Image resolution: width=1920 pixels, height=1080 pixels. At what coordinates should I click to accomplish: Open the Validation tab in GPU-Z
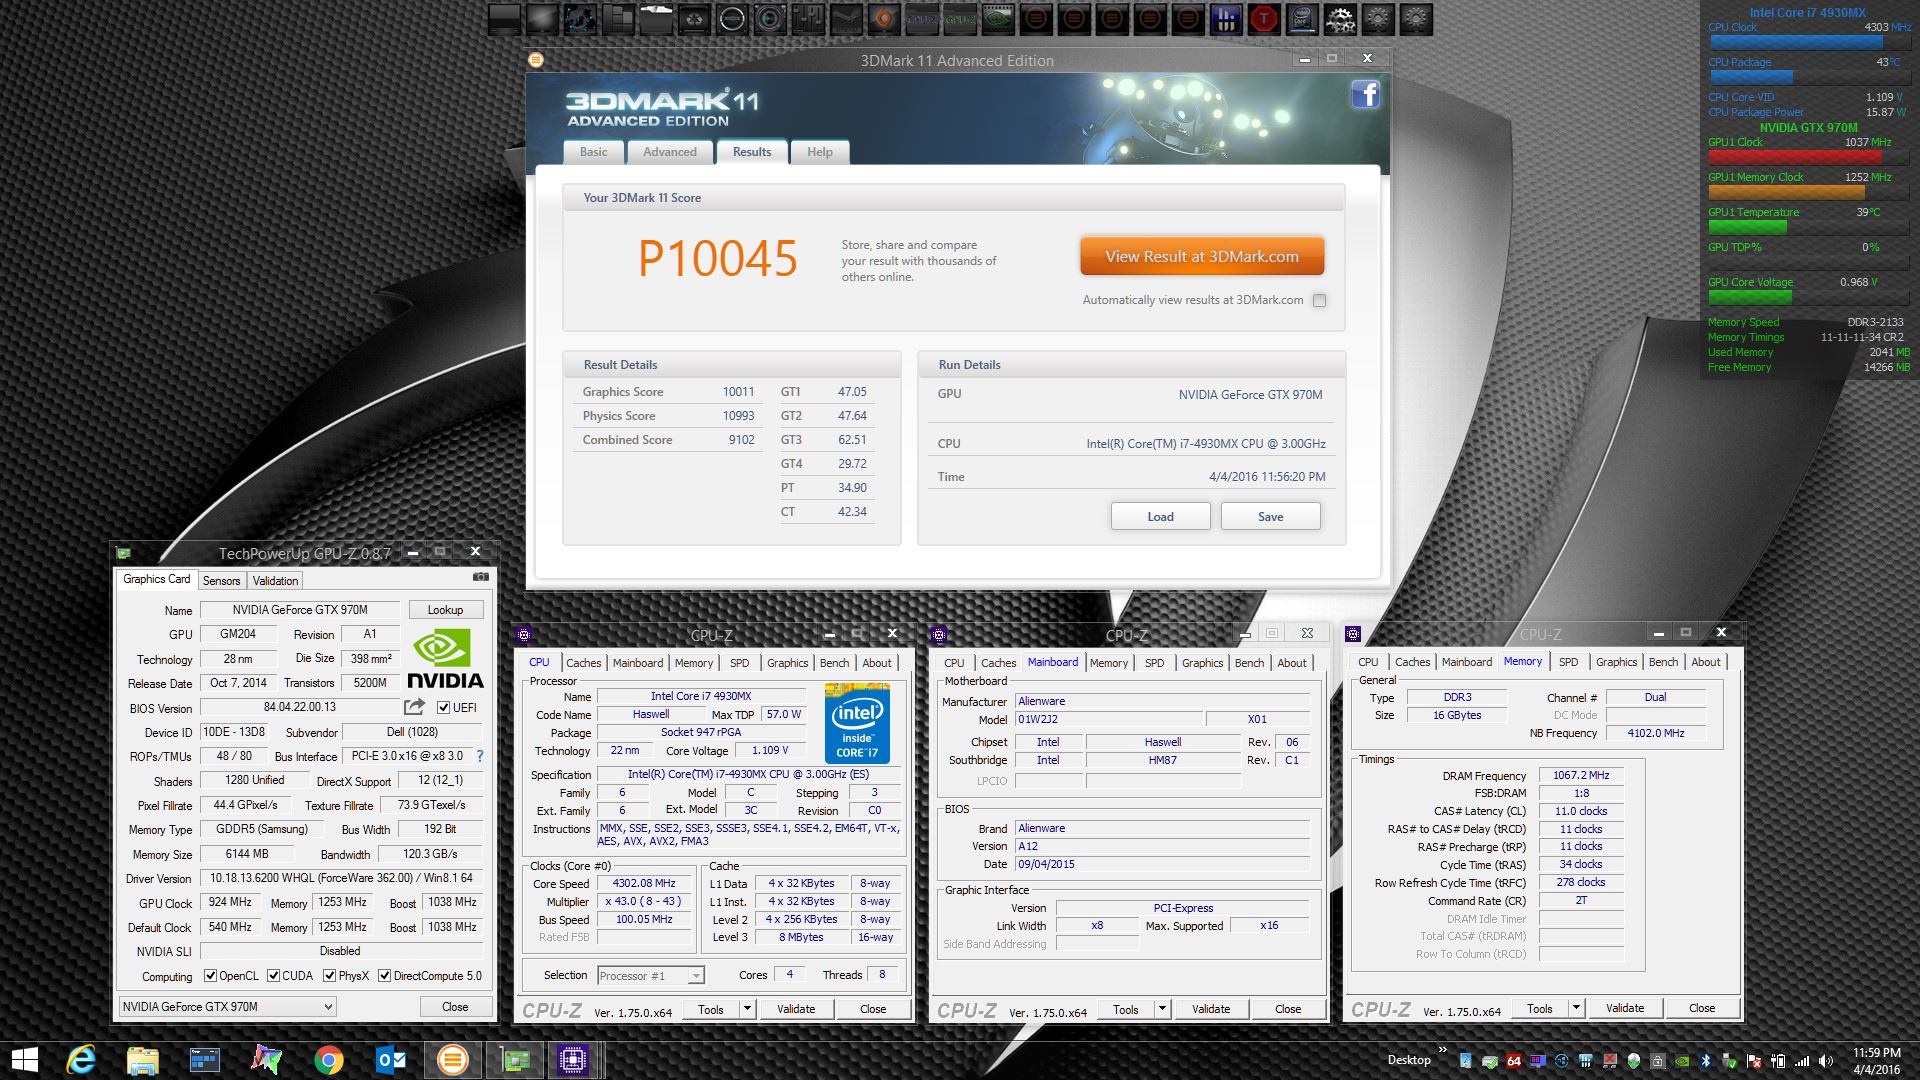[275, 581]
